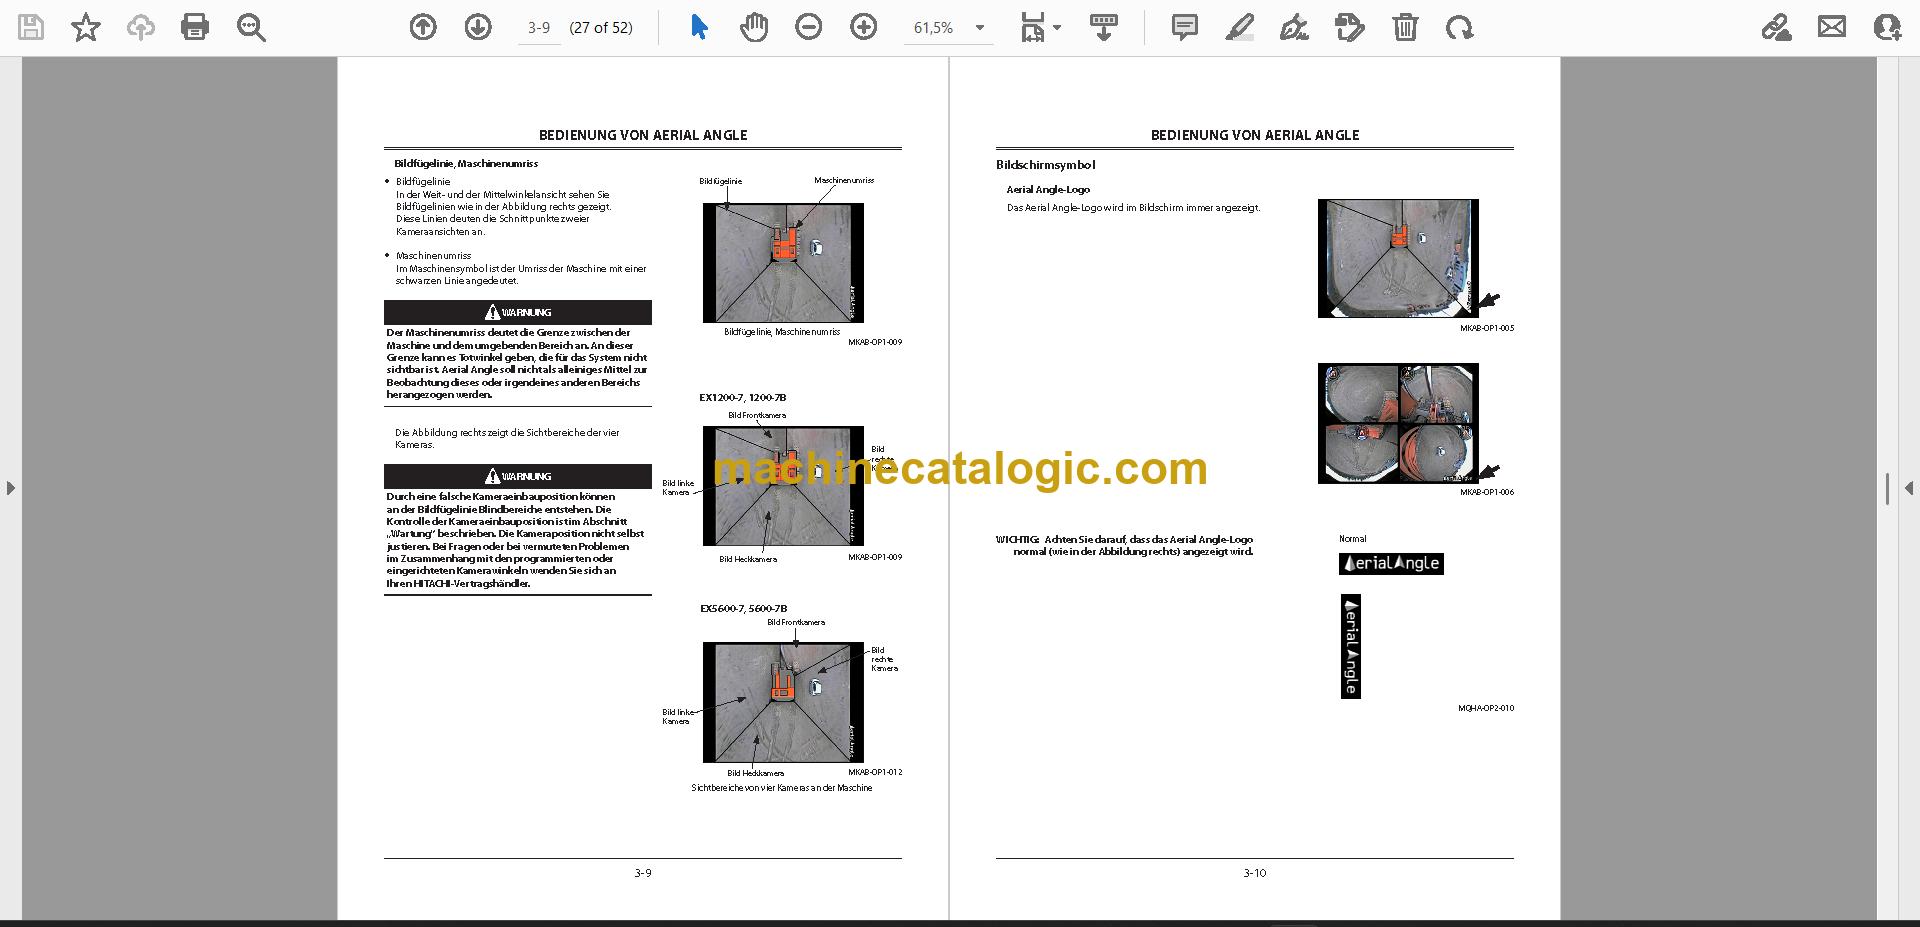Viewport: 1920px width, 927px height.
Task: Expand the left navigation pane arrow
Action: [10, 488]
